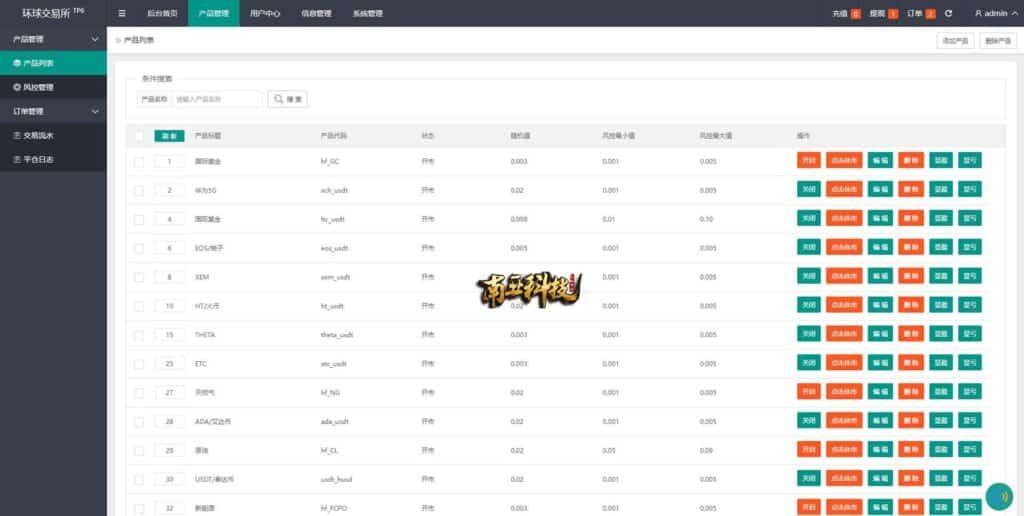Click the 添加产品 button
The height and width of the screenshot is (516, 1024).
(x=954, y=41)
